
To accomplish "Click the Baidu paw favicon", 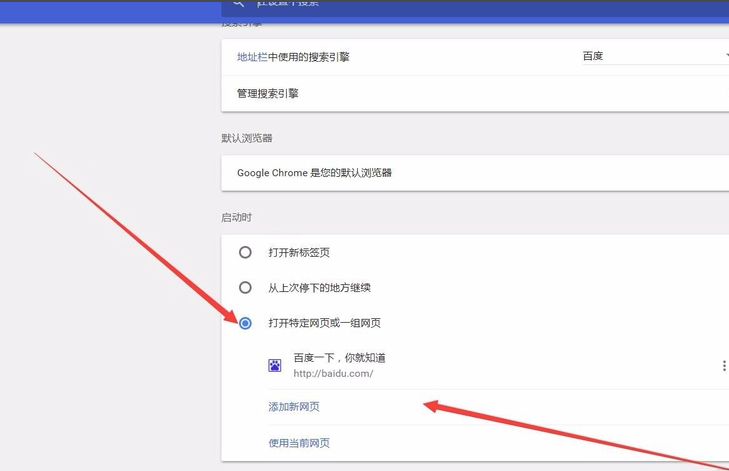I will pyautogui.click(x=275, y=366).
